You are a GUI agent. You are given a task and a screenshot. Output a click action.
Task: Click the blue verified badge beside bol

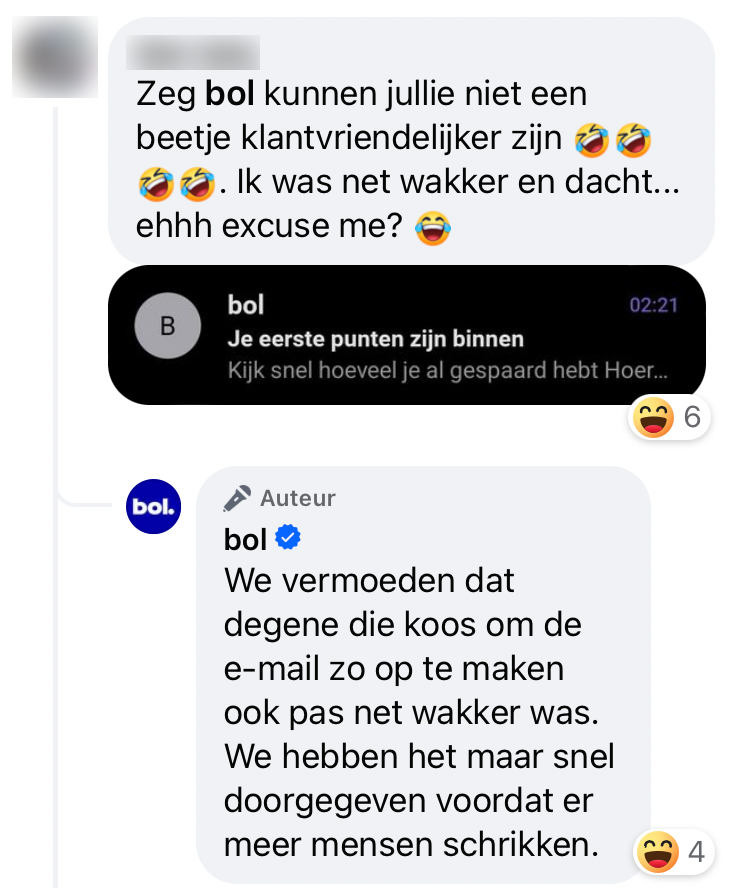(x=288, y=538)
